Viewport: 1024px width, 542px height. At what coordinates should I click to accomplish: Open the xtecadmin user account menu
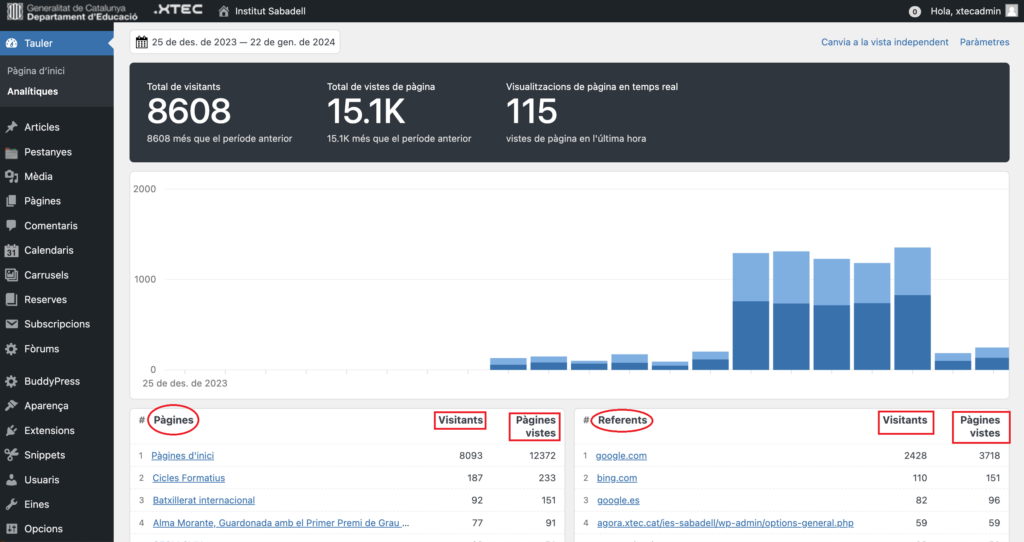point(969,11)
